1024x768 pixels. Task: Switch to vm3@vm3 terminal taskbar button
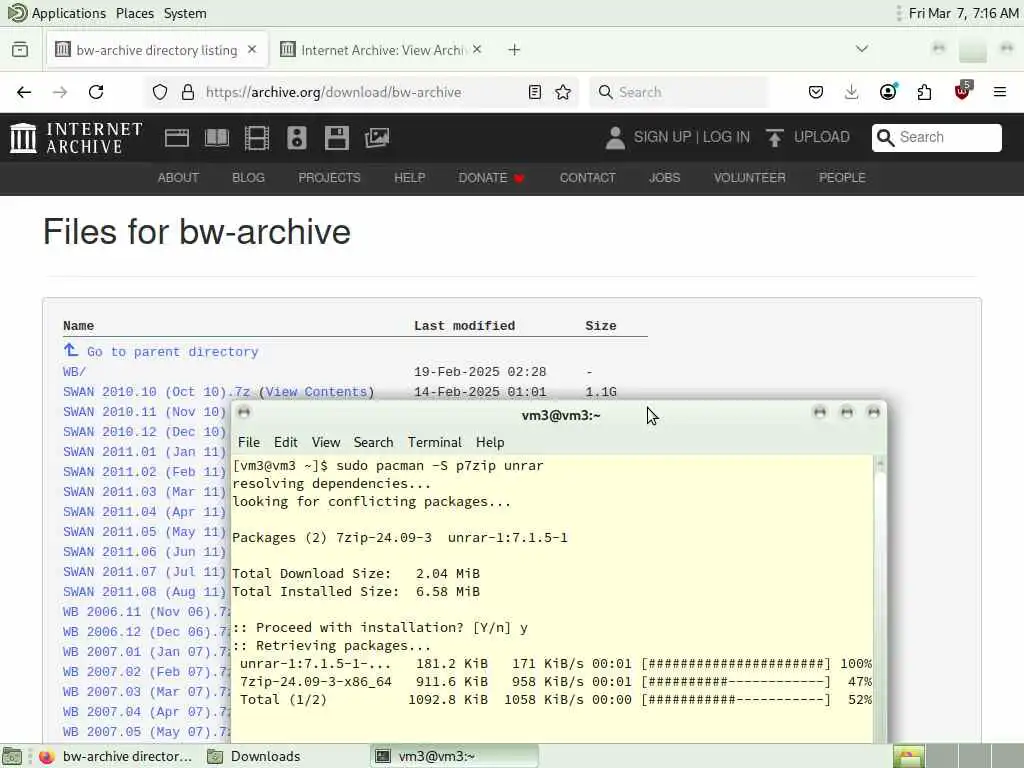pos(455,756)
